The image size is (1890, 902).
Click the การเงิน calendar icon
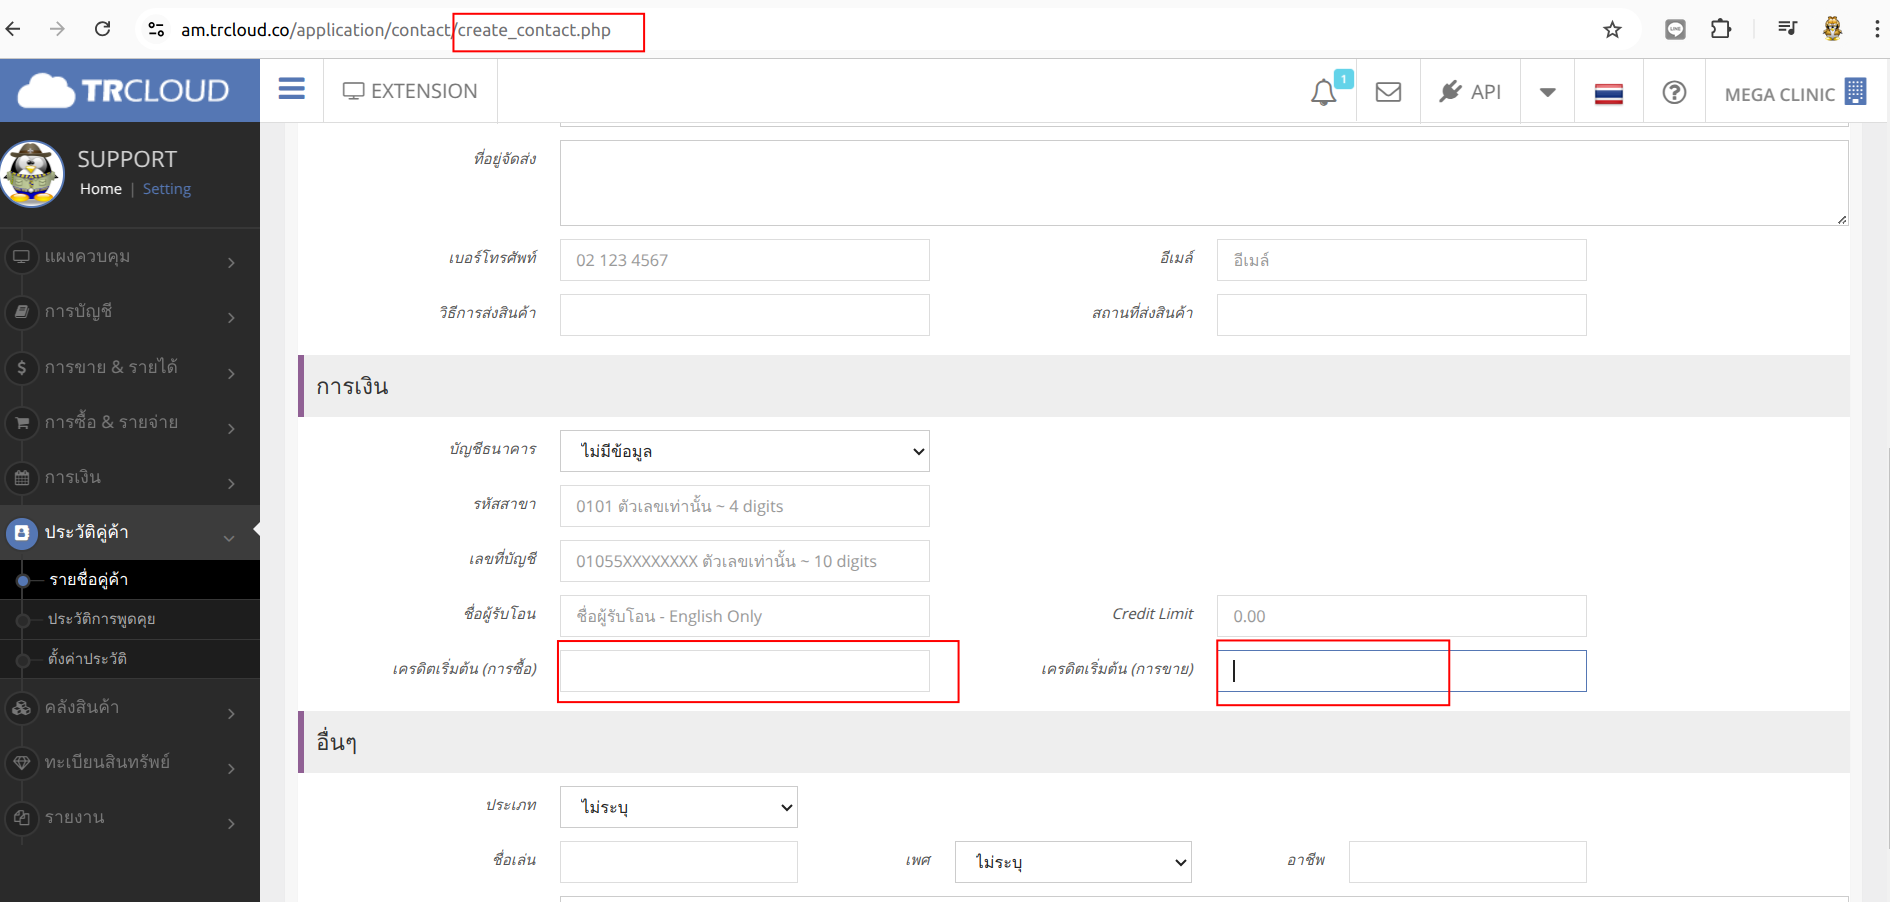[x=21, y=478]
